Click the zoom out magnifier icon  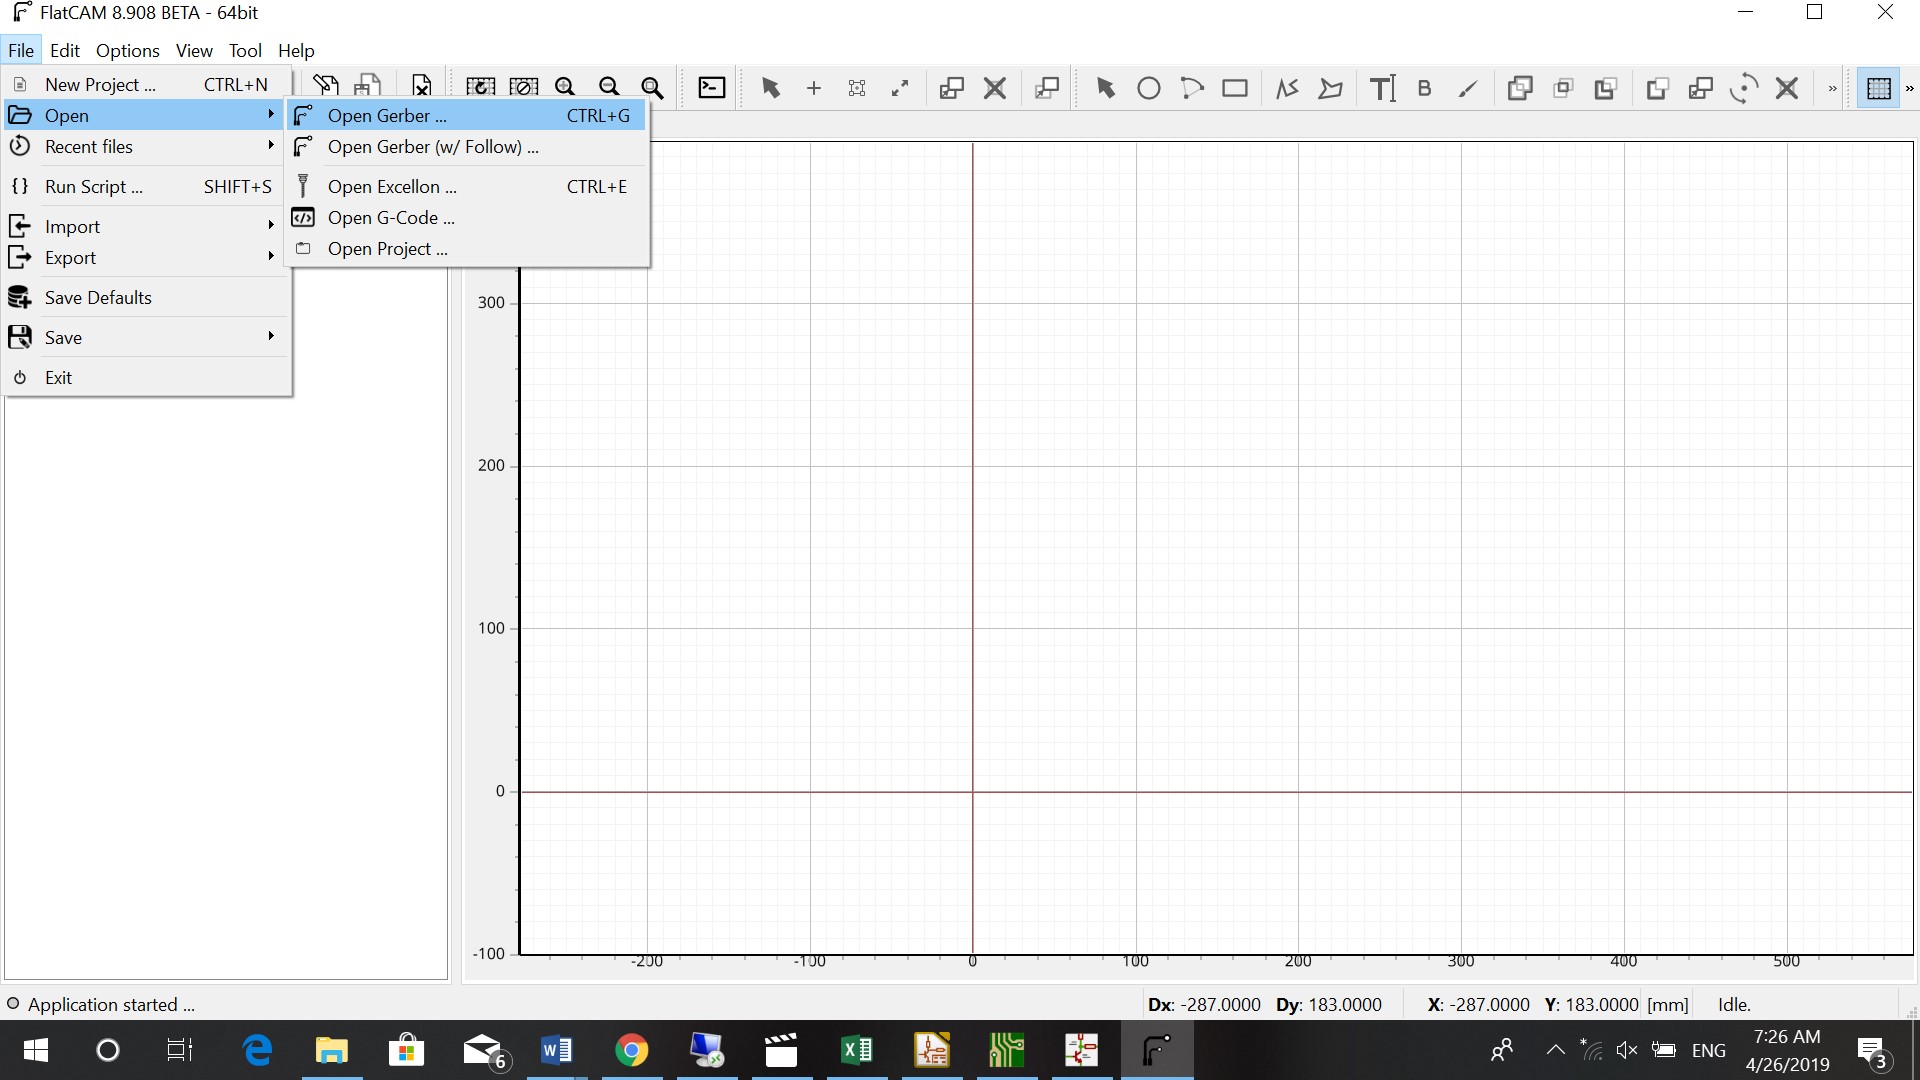609,88
